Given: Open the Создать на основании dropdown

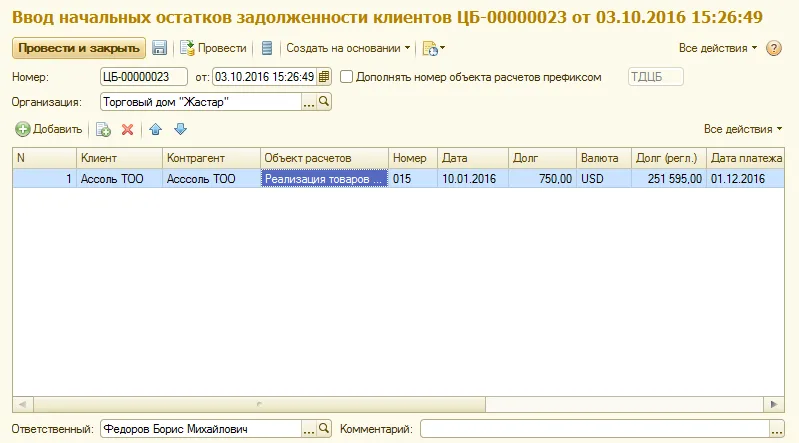Looking at the screenshot, I should pyautogui.click(x=348, y=48).
